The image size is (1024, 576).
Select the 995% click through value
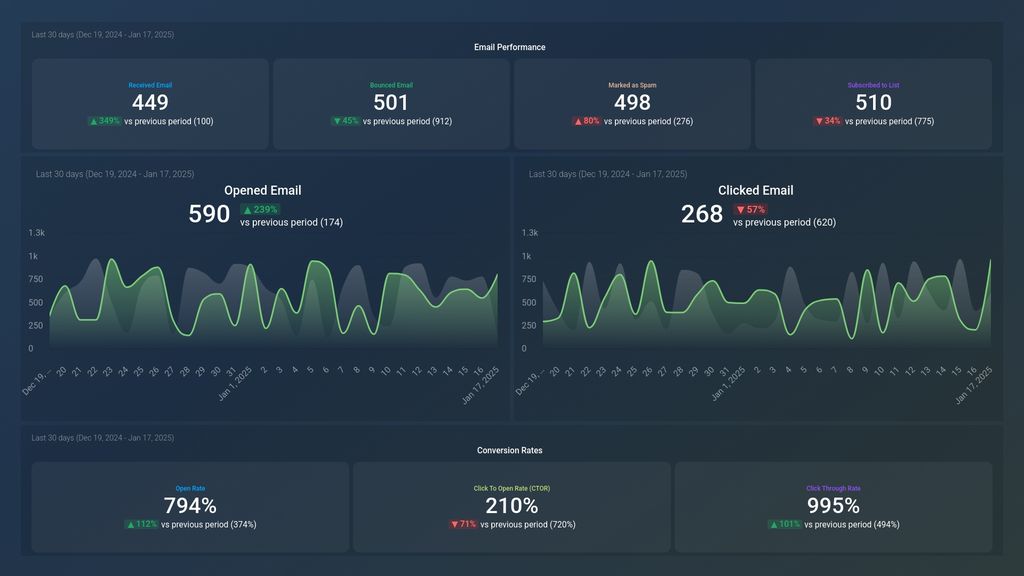833,506
